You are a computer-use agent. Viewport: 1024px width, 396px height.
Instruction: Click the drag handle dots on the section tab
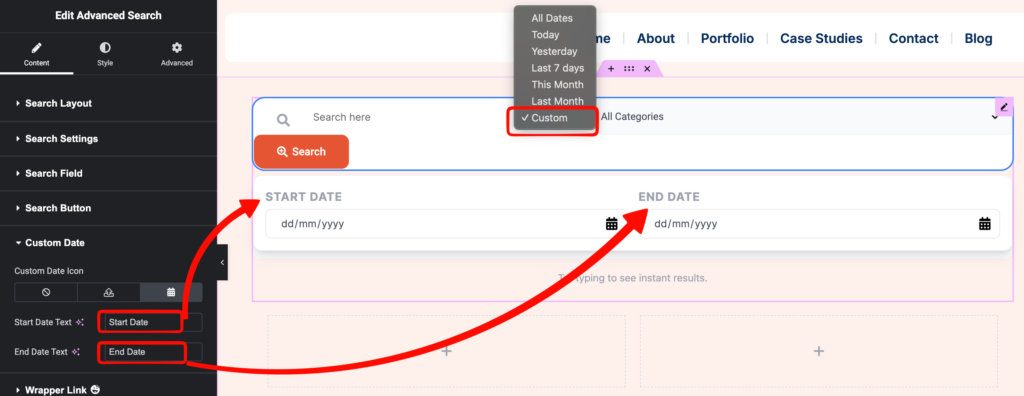pos(629,69)
